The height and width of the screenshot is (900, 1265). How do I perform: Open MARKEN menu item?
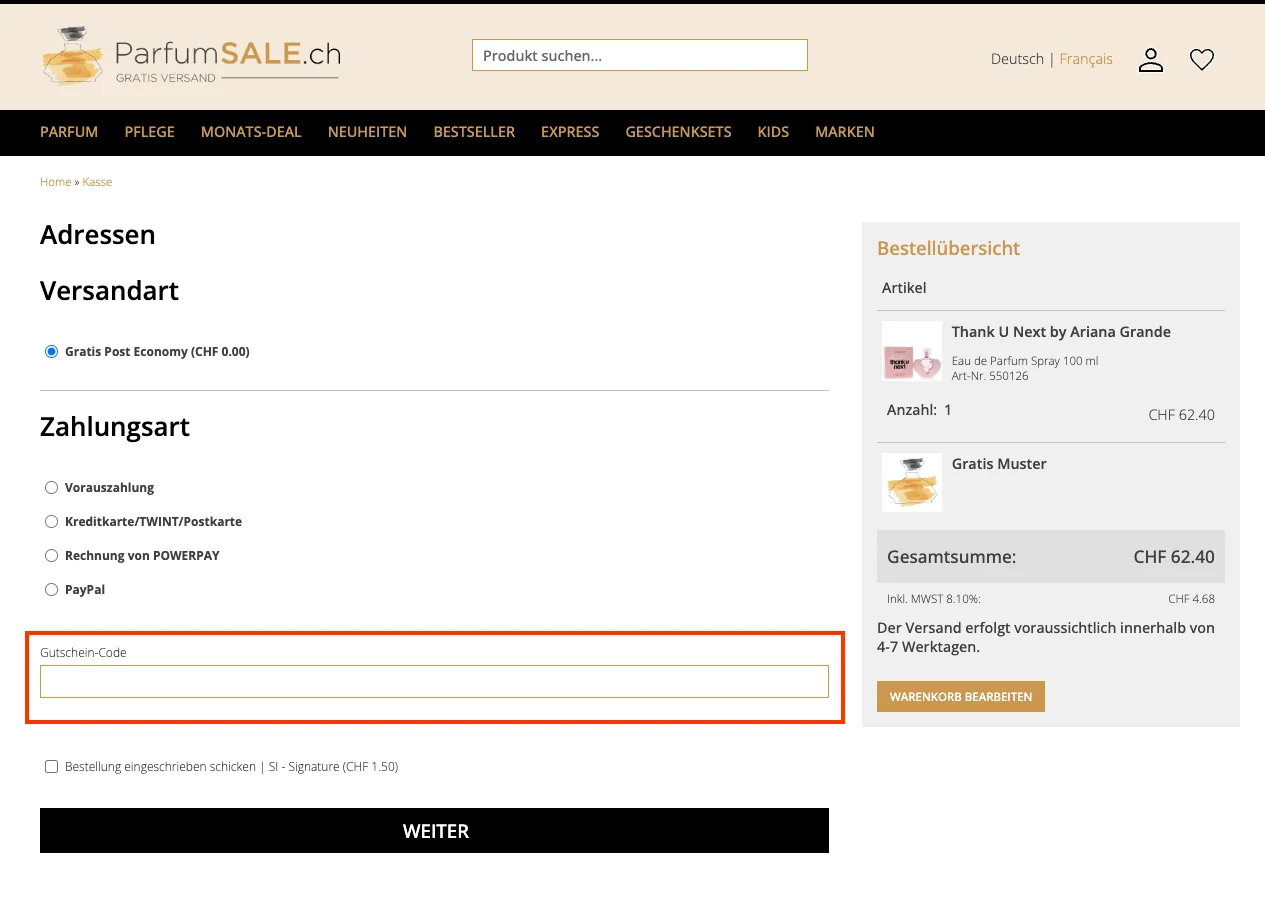(845, 132)
